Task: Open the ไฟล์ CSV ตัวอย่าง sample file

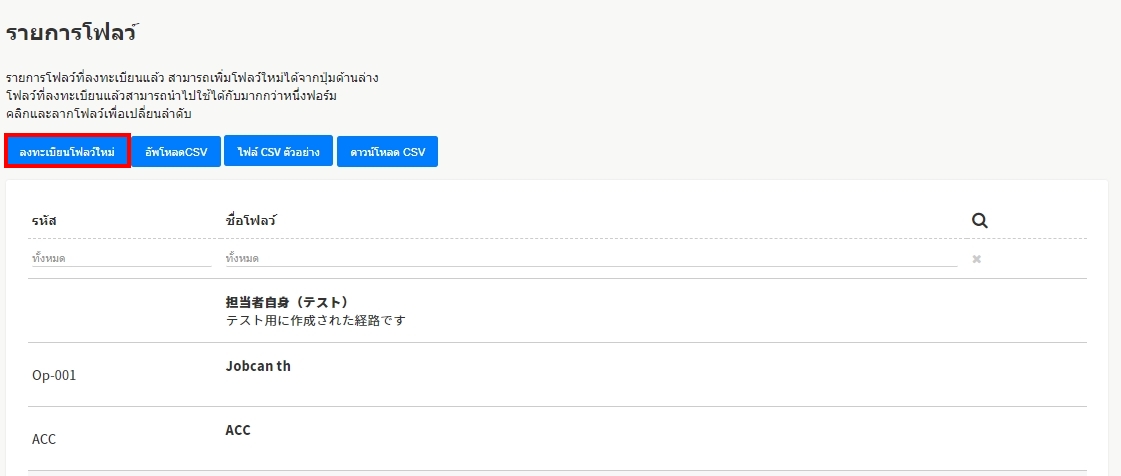Action: (x=278, y=152)
